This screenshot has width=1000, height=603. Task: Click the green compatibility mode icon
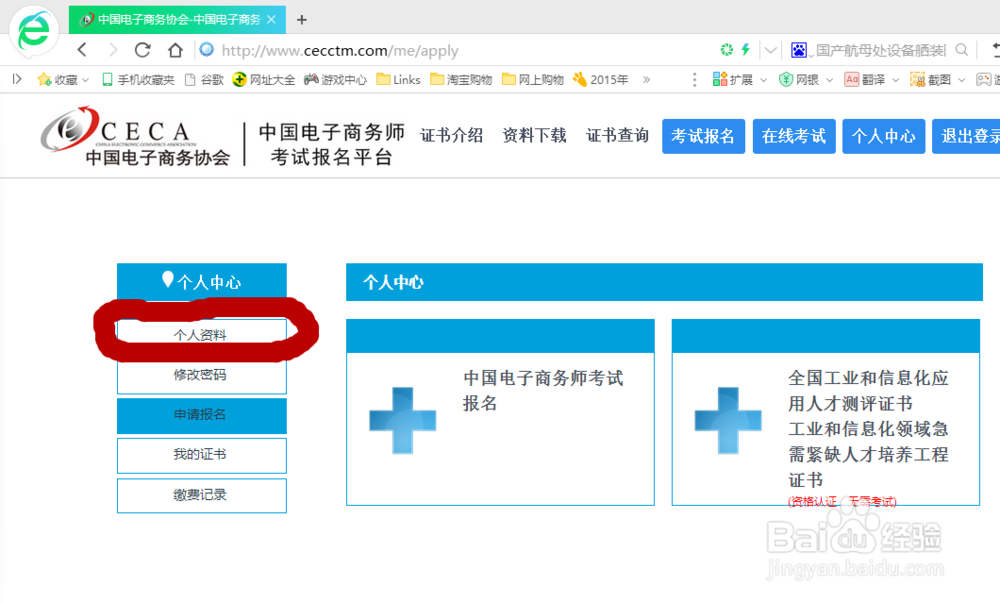(x=726, y=49)
